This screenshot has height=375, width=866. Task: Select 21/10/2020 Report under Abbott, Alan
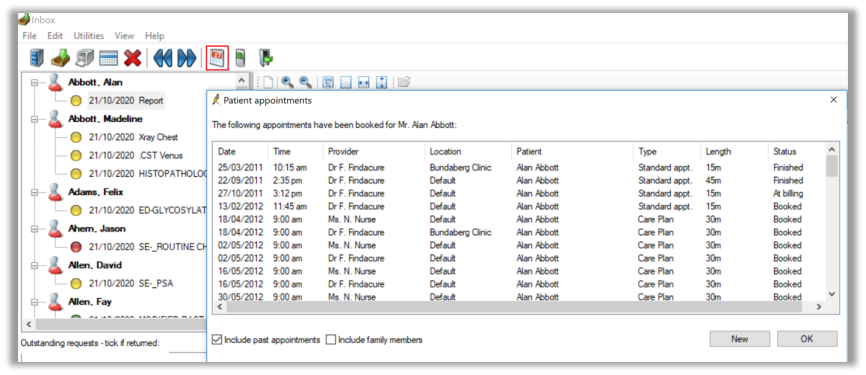(x=126, y=101)
